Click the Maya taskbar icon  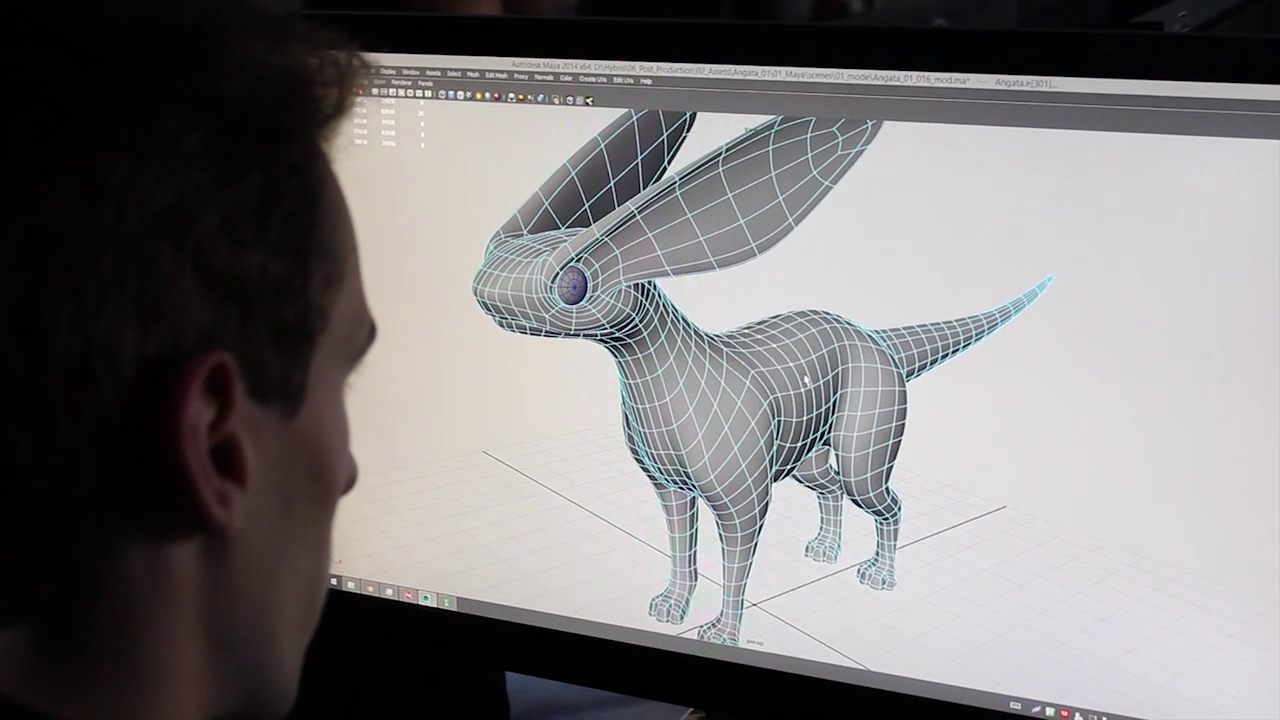pos(427,598)
